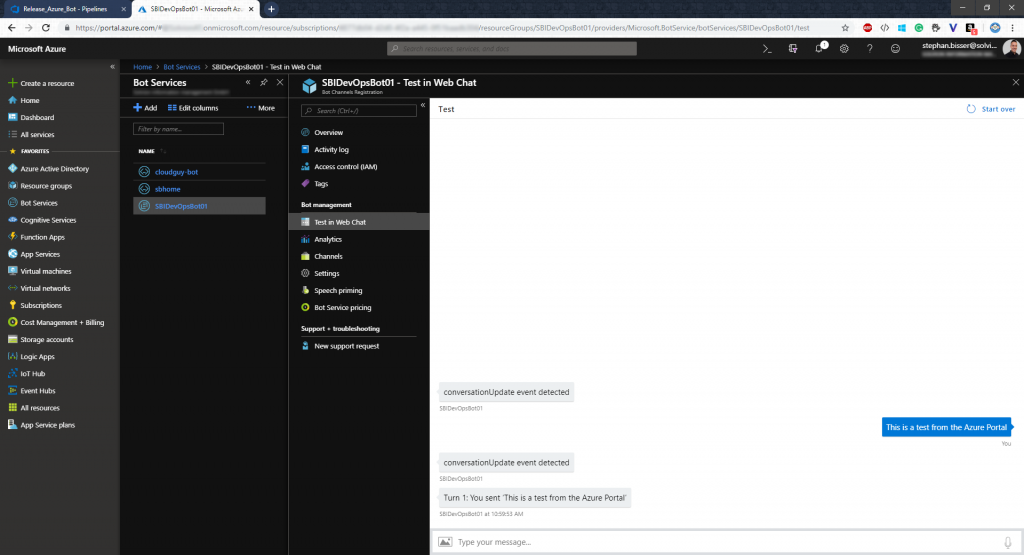Open the notifications bell icon
The height and width of the screenshot is (555, 1024).
819,49
